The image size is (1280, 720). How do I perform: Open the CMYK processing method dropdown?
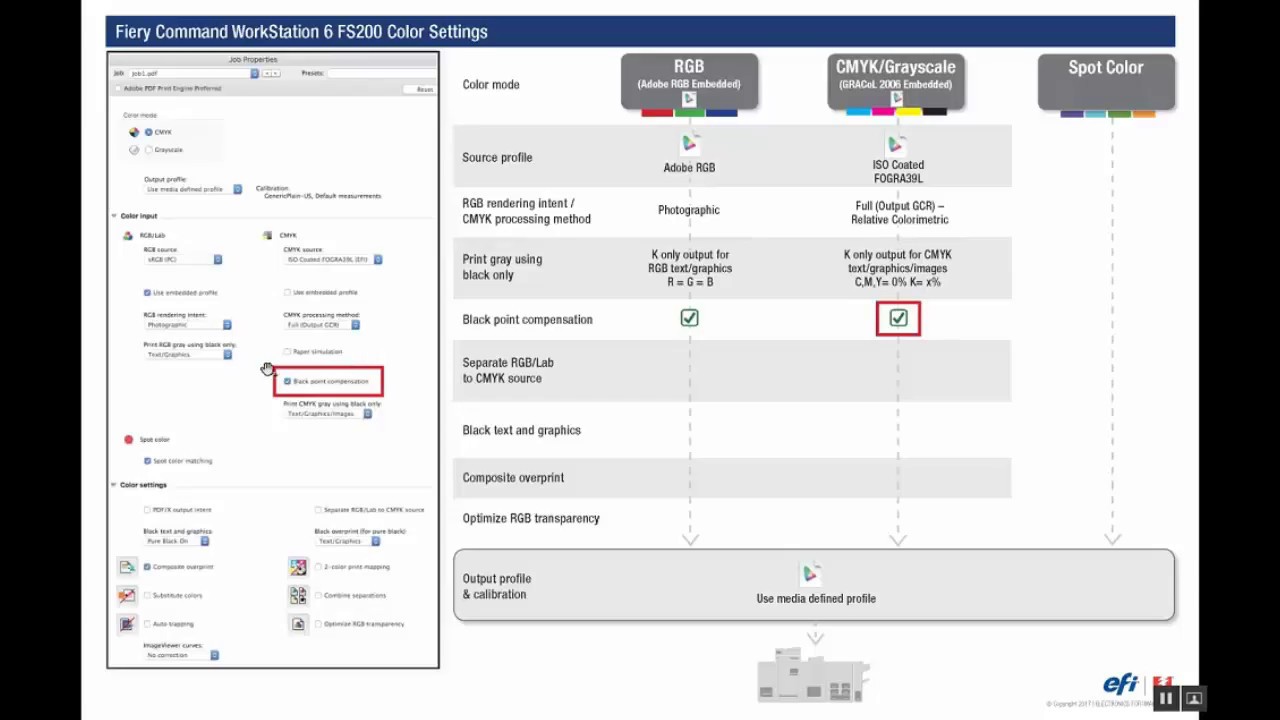coord(322,325)
